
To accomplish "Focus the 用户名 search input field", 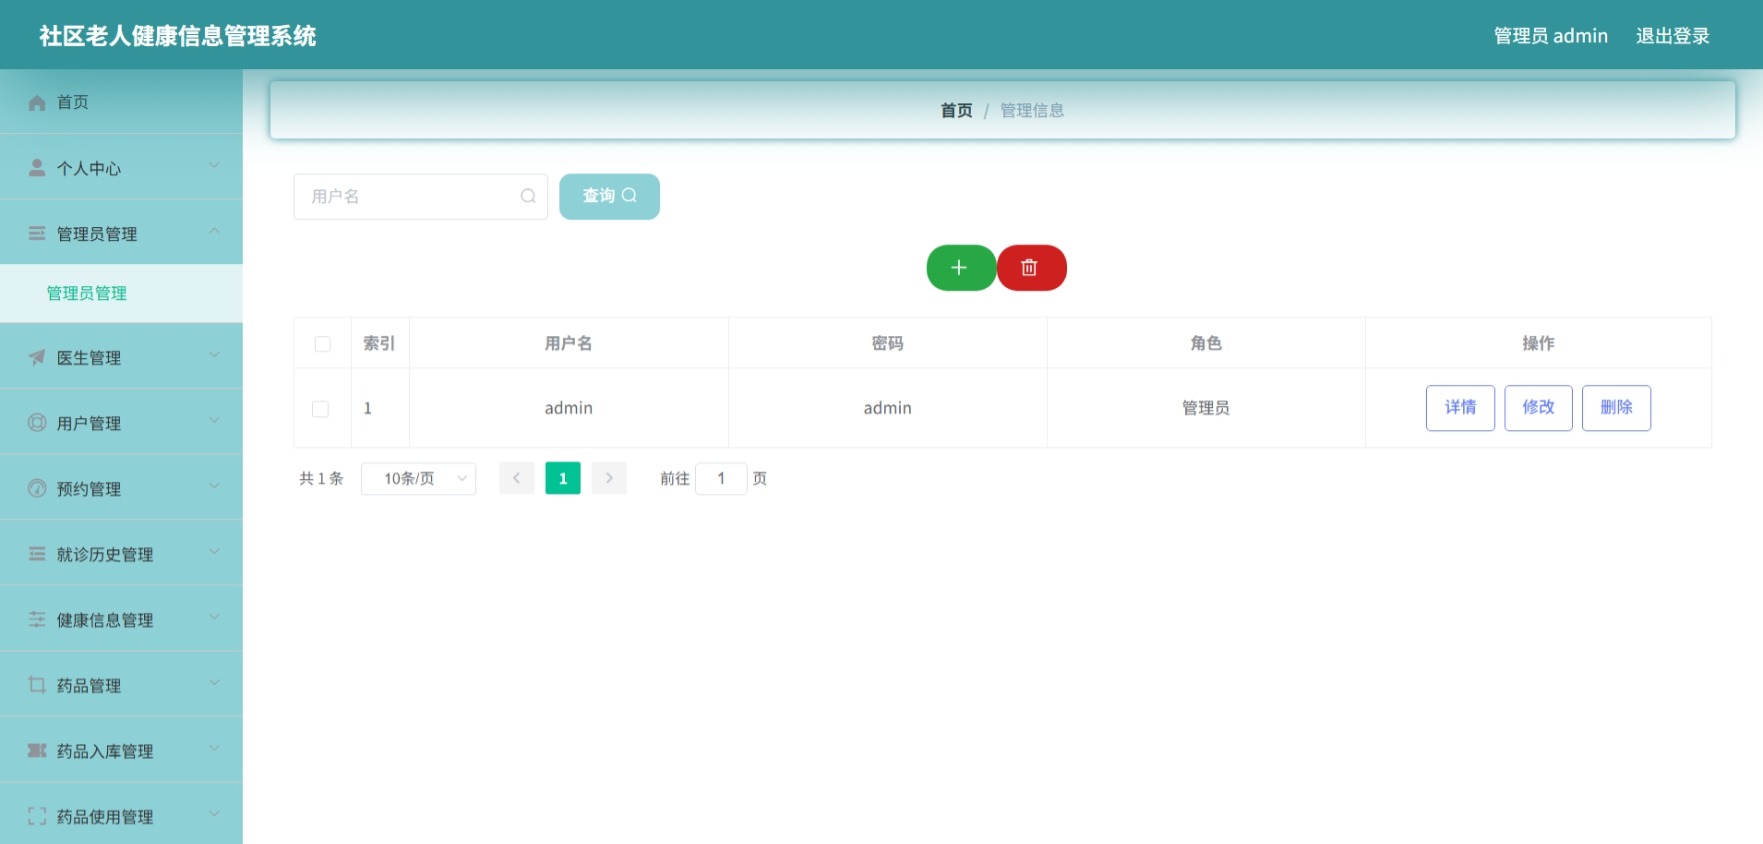I will (x=420, y=196).
